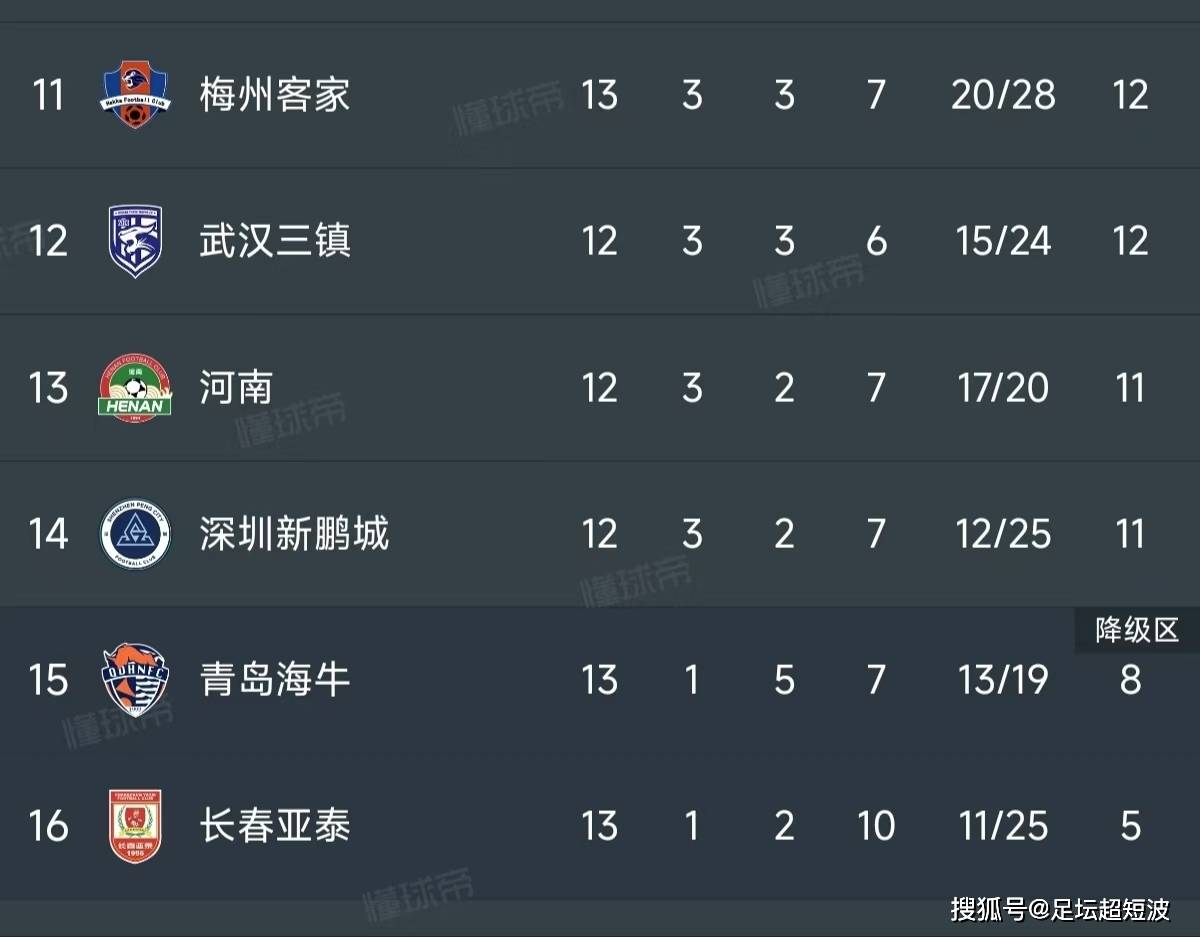The width and height of the screenshot is (1200, 937).
Task: Click the 搜狐号@足坛超短波 source watermark
Action: [1059, 909]
